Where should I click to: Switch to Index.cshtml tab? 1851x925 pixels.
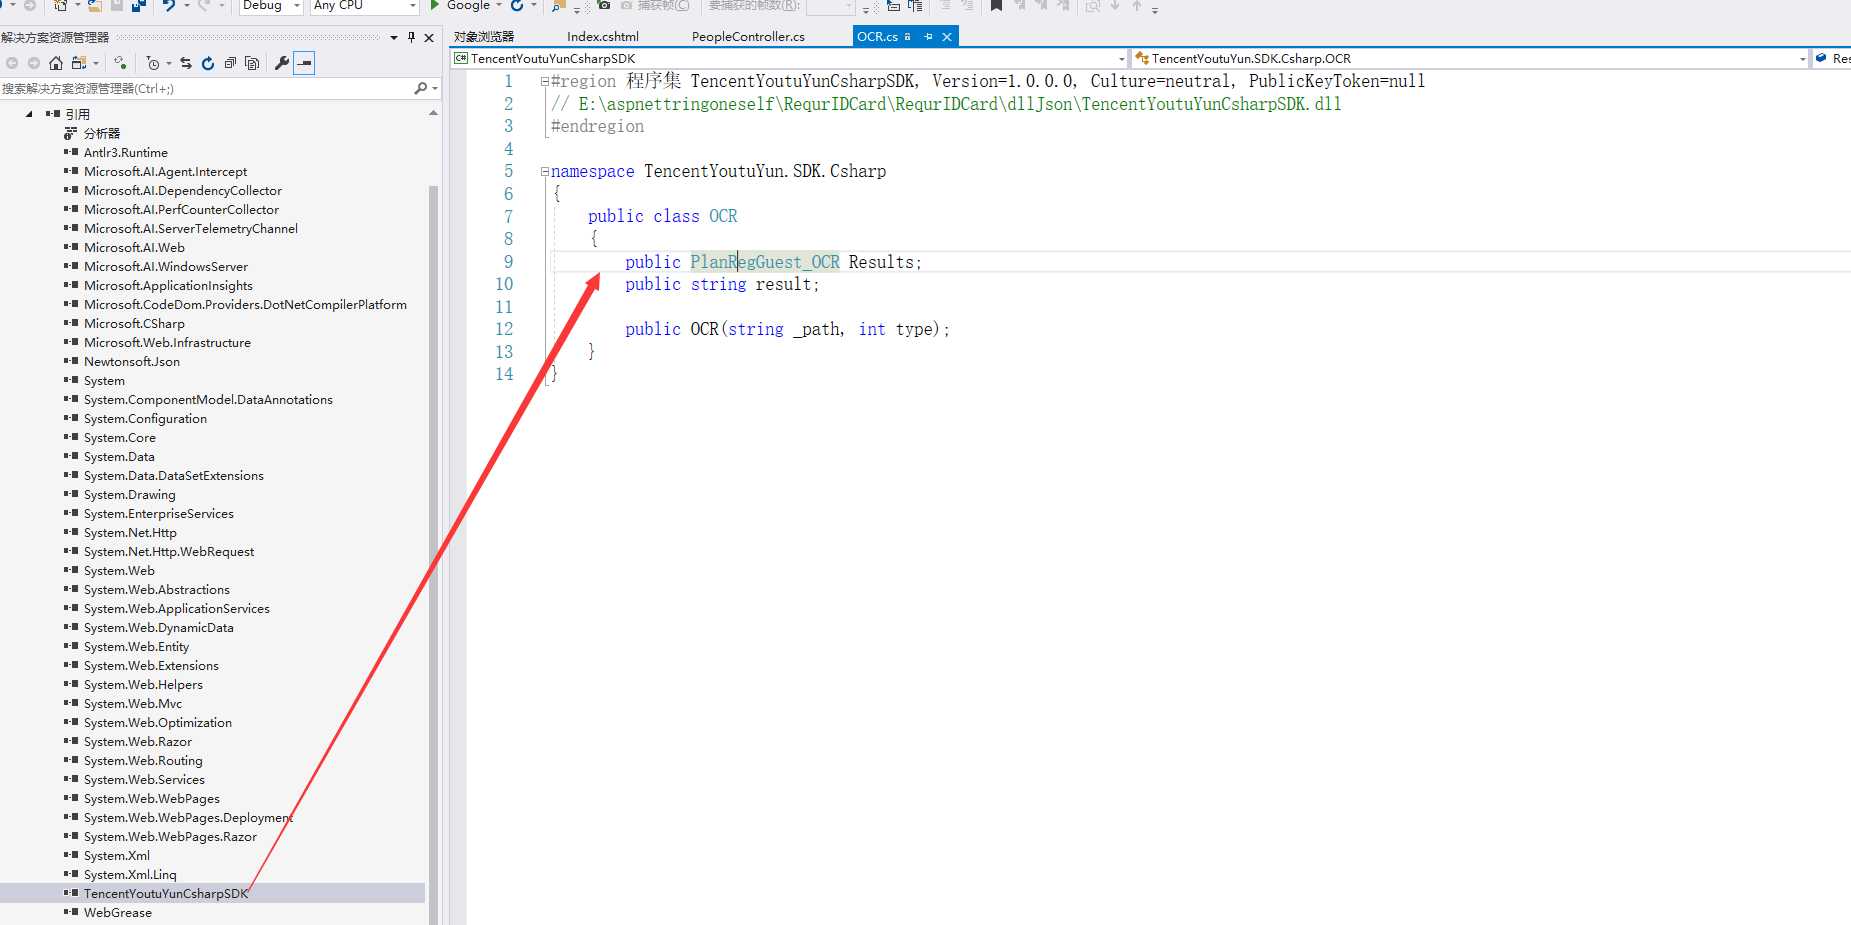pos(603,37)
